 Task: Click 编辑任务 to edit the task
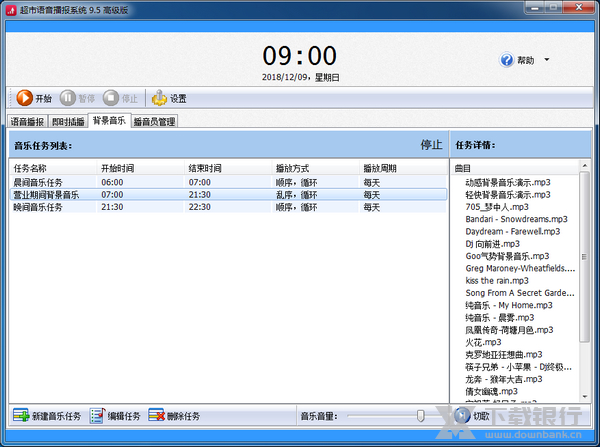[x=115, y=416]
